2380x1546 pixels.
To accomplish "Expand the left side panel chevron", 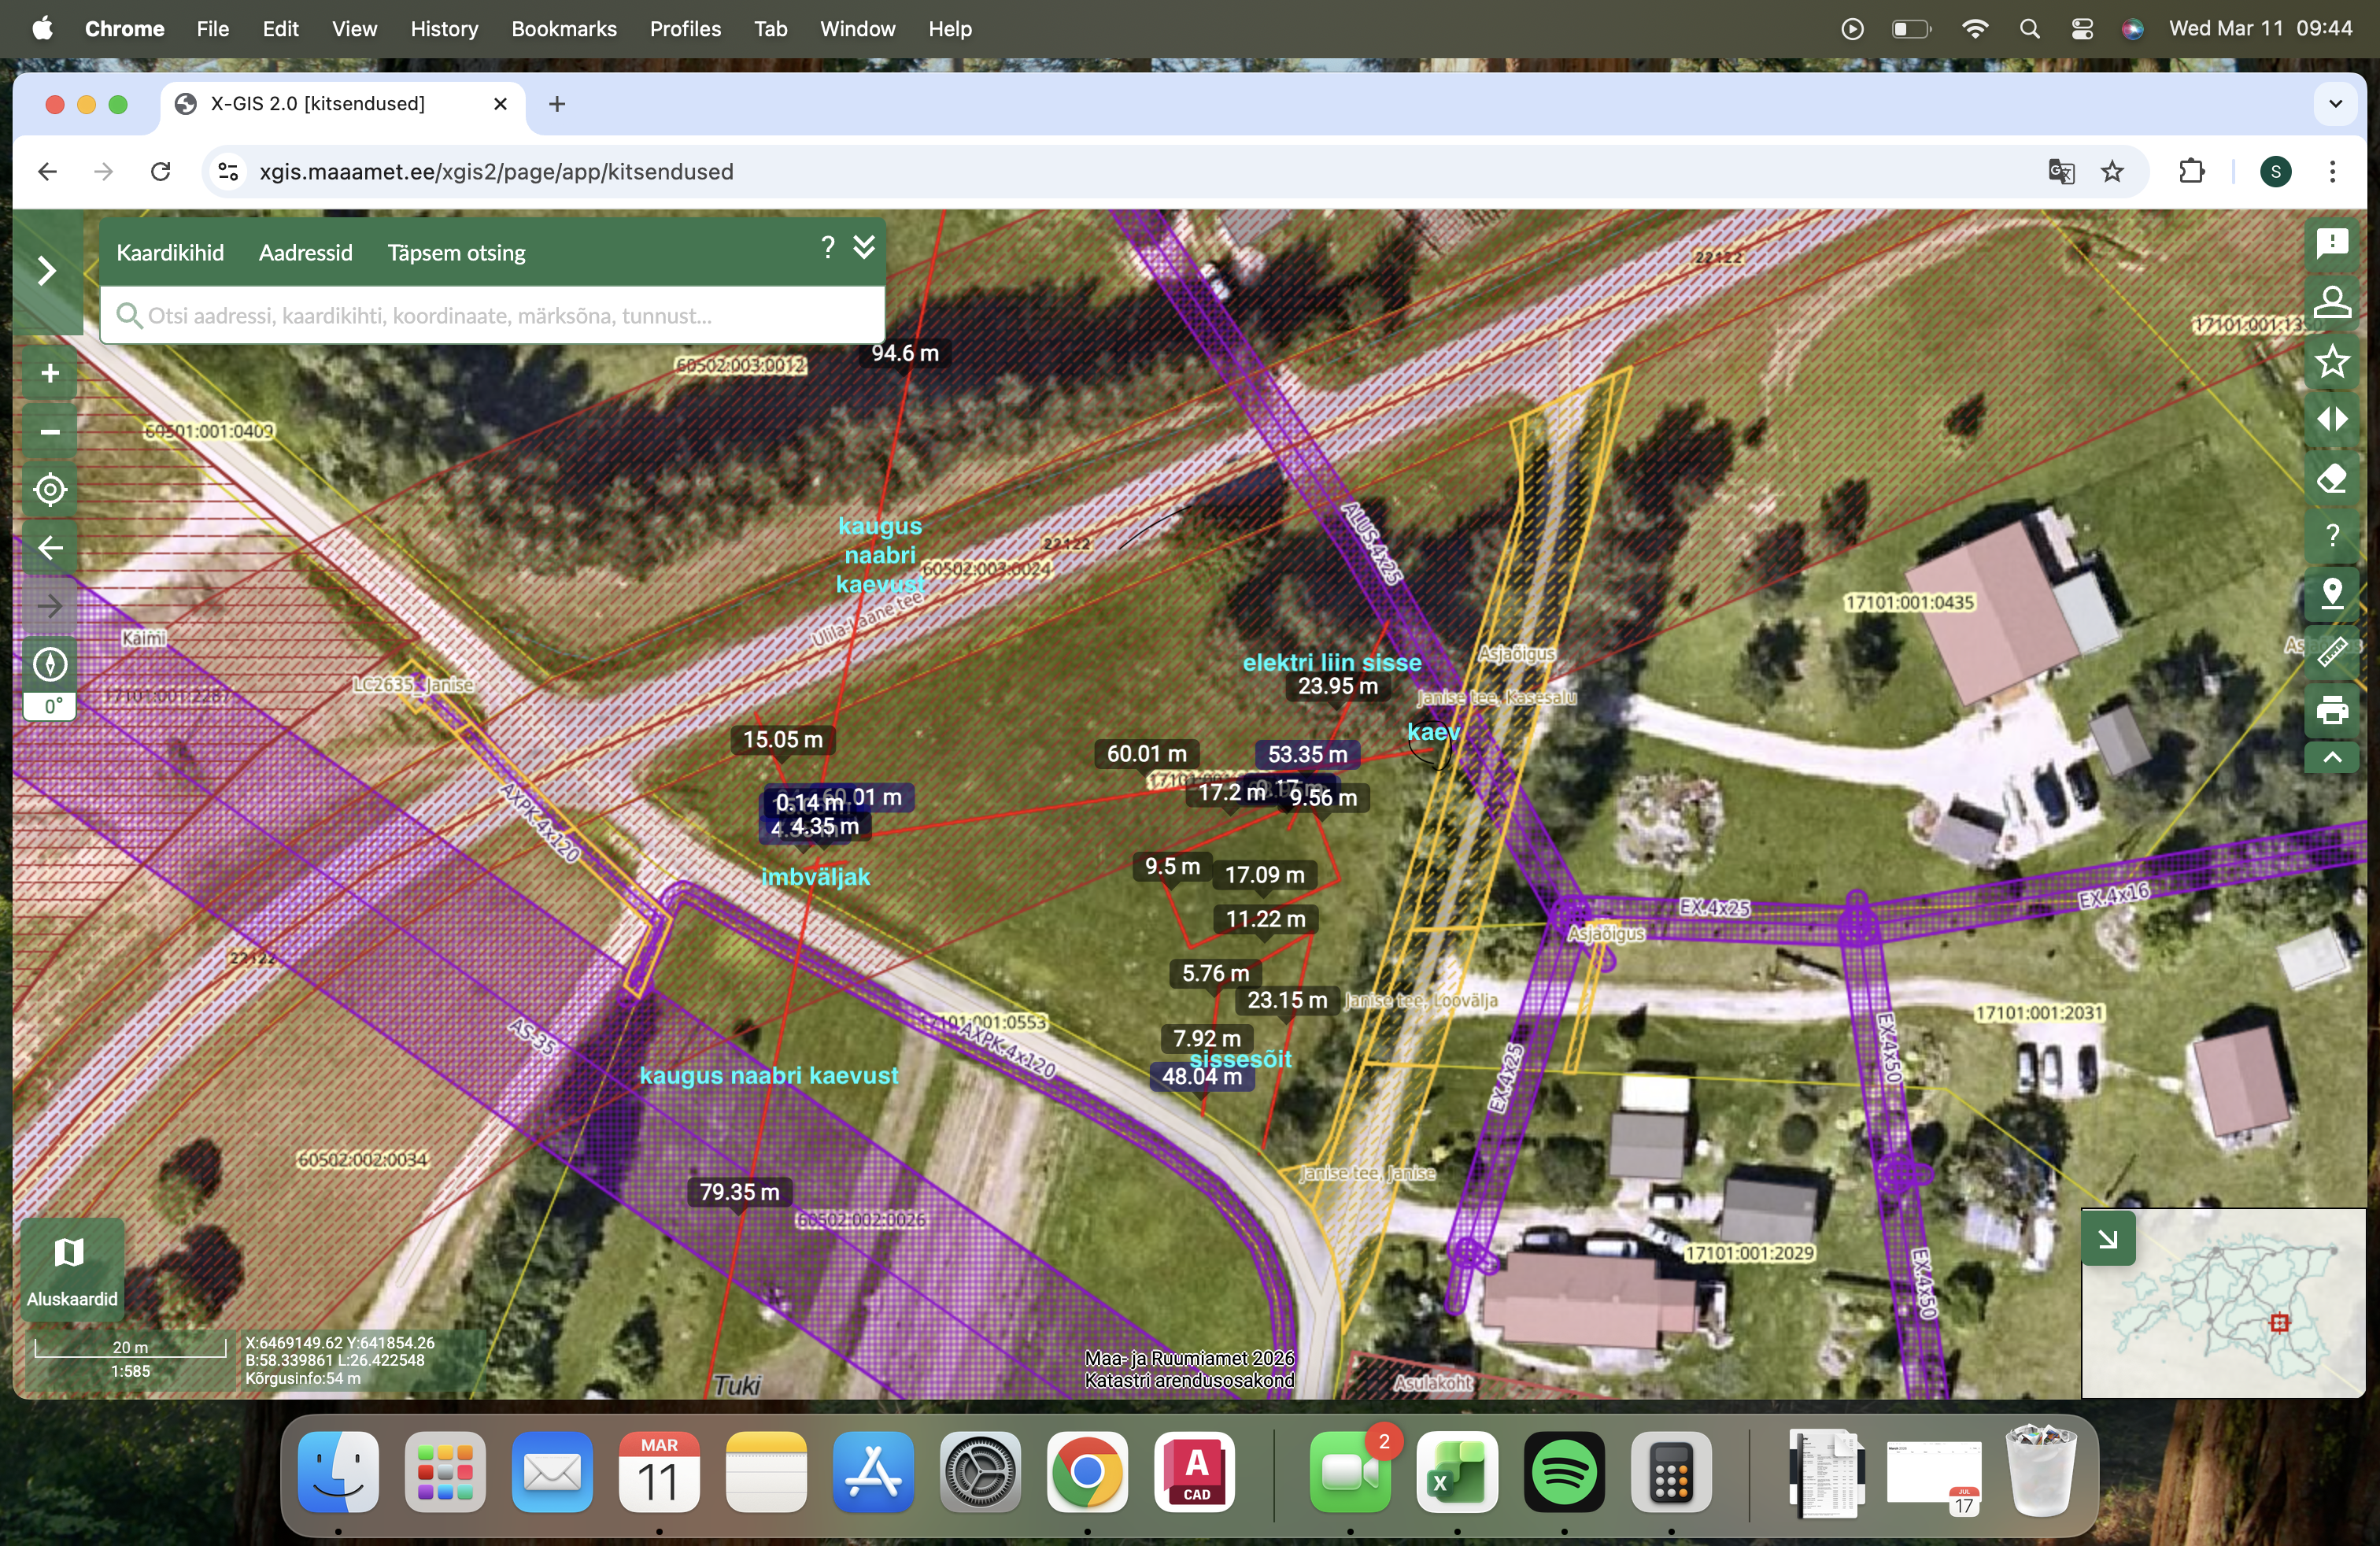I will click(x=47, y=271).
